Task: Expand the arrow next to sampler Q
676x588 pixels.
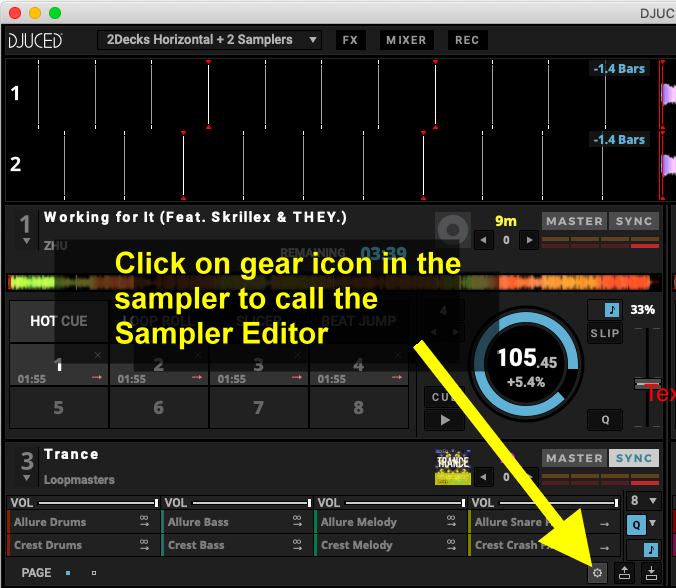Action: pyautogui.click(x=653, y=523)
